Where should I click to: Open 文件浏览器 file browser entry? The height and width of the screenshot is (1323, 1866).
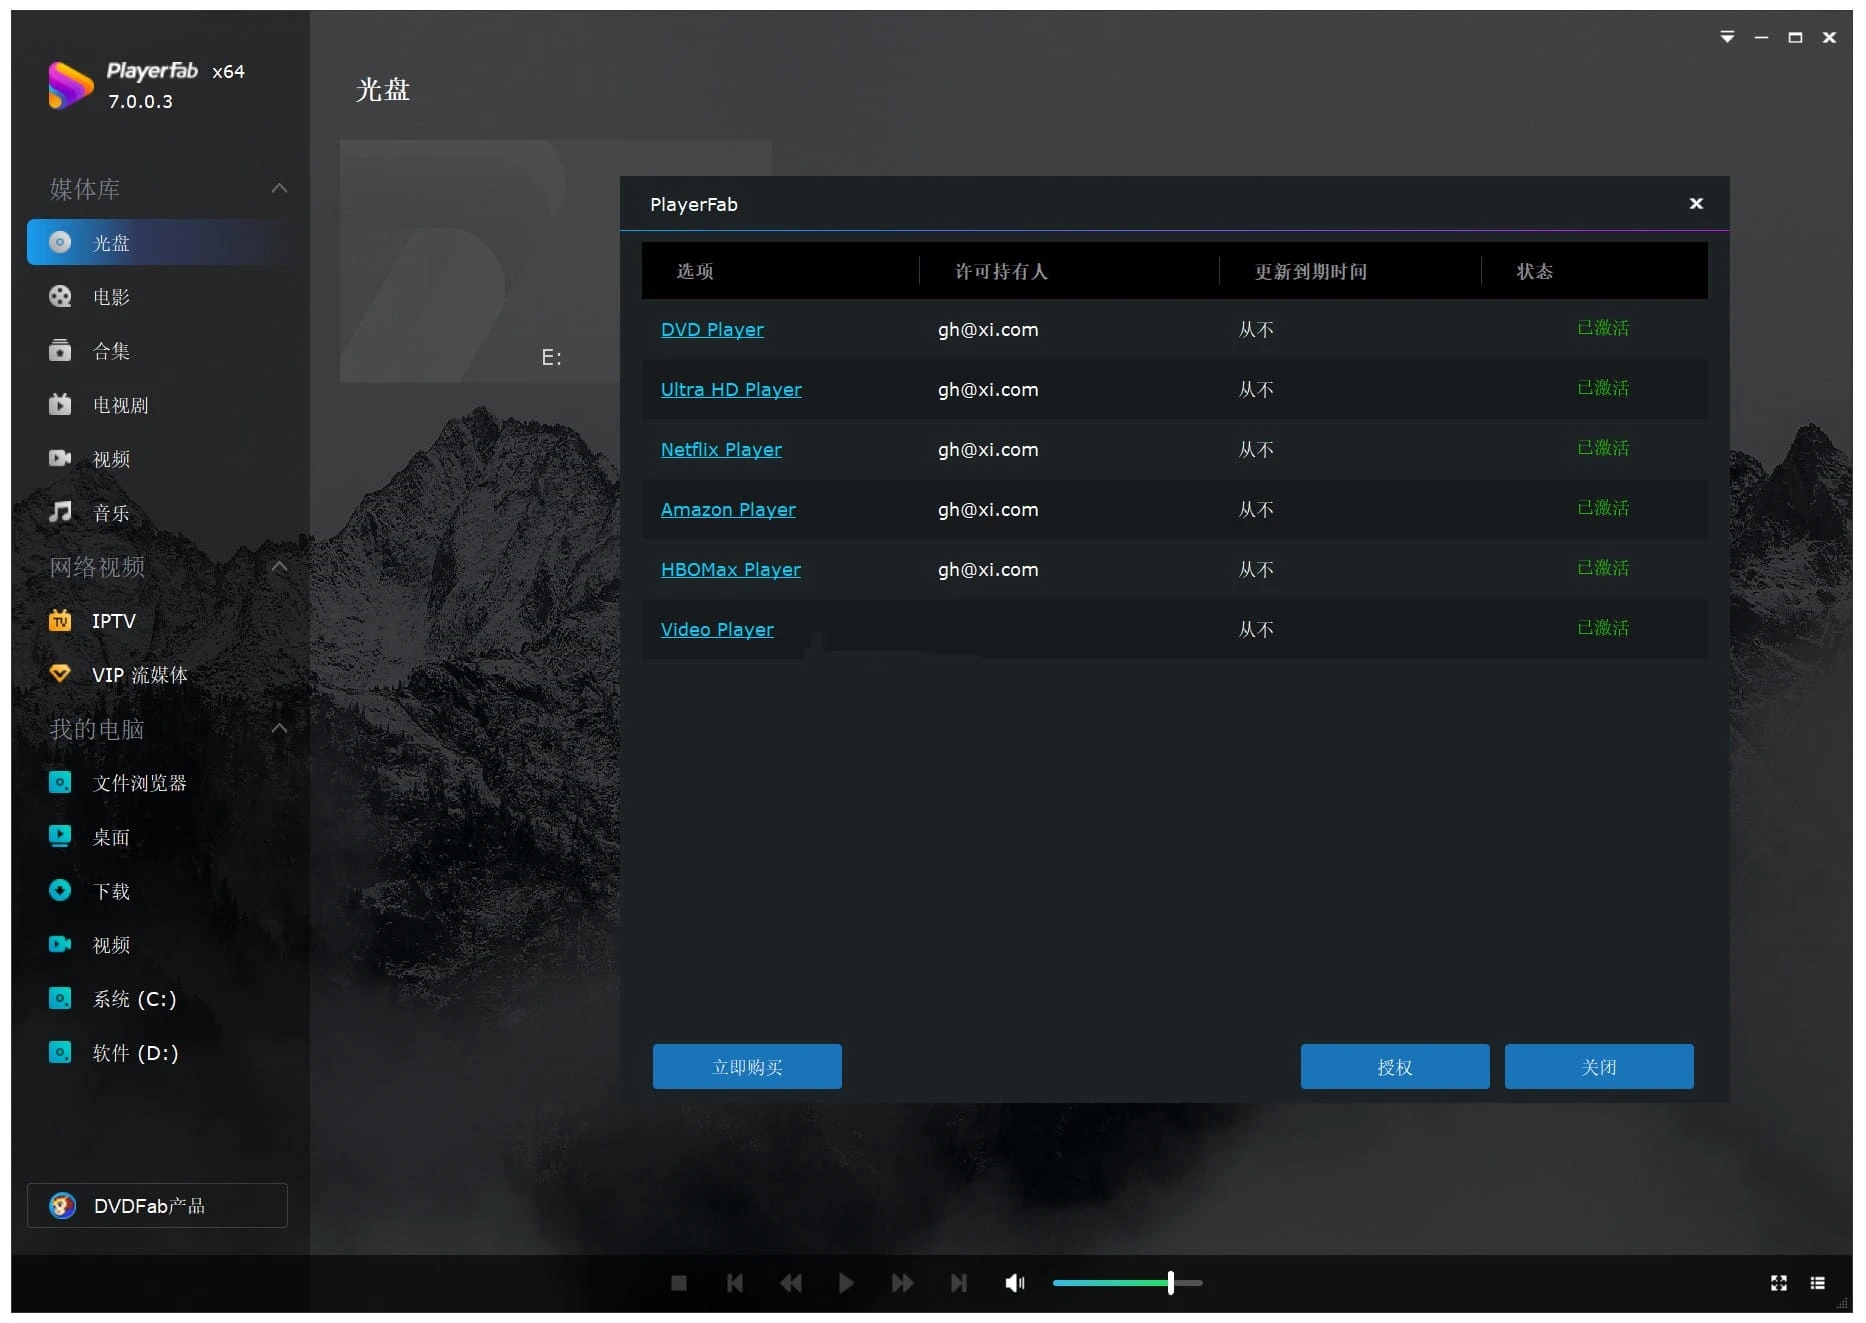pyautogui.click(x=140, y=783)
